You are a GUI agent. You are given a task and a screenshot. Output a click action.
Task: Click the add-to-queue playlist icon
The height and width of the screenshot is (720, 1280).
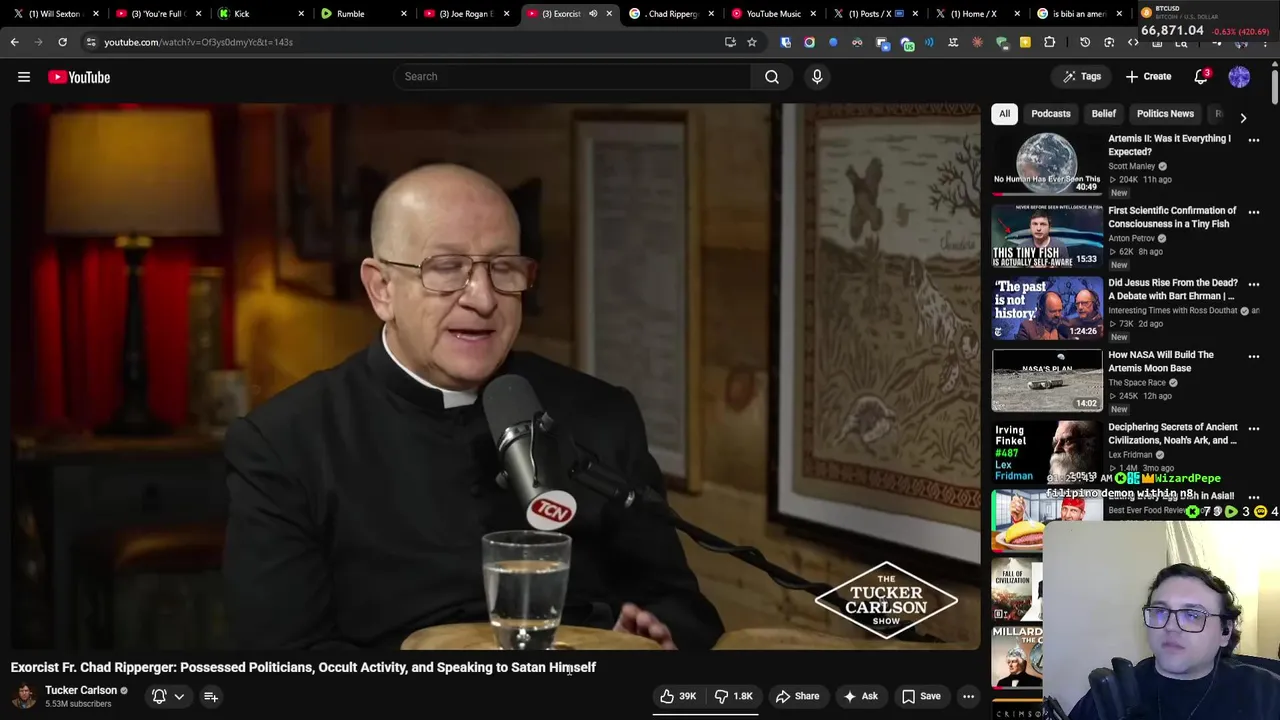(211, 696)
